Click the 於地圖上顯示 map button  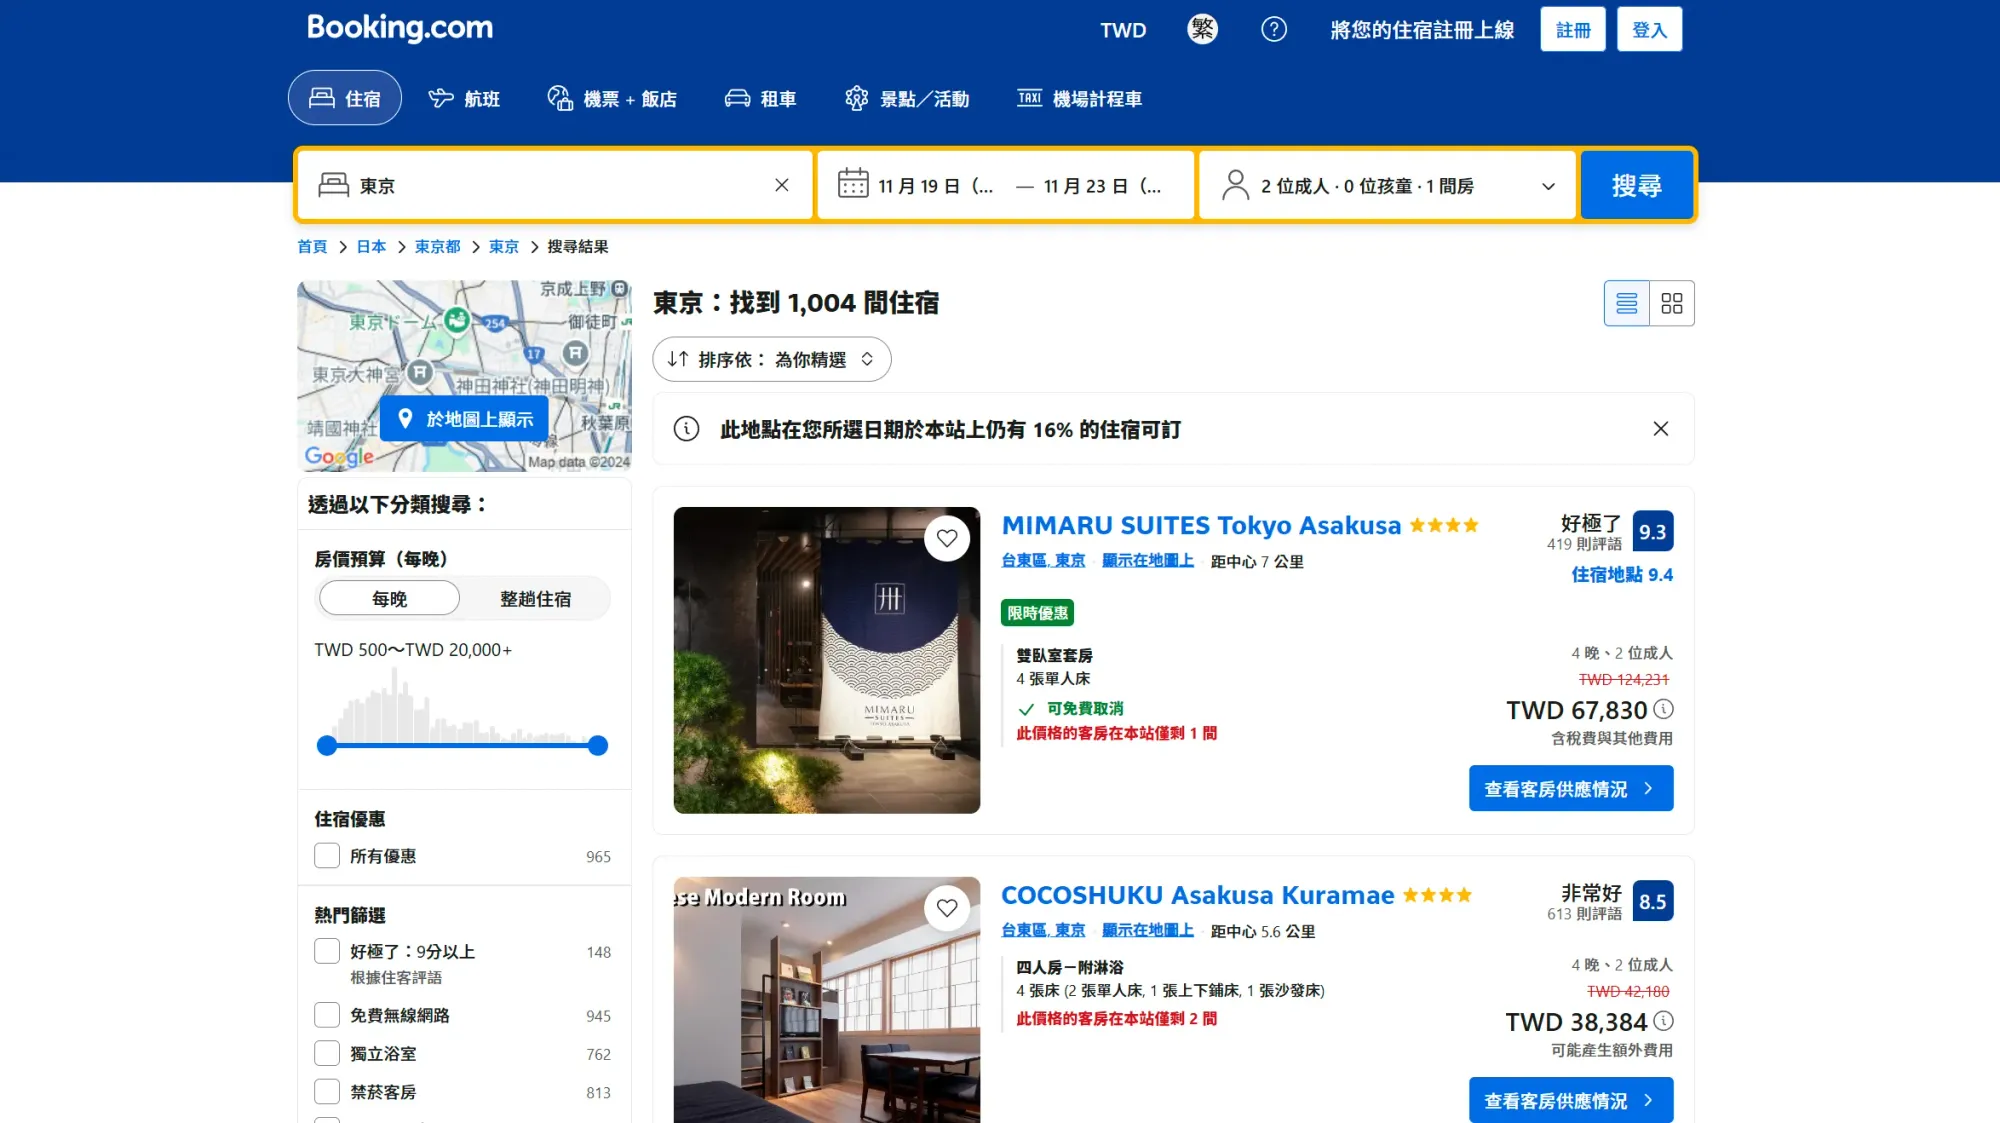coord(464,419)
